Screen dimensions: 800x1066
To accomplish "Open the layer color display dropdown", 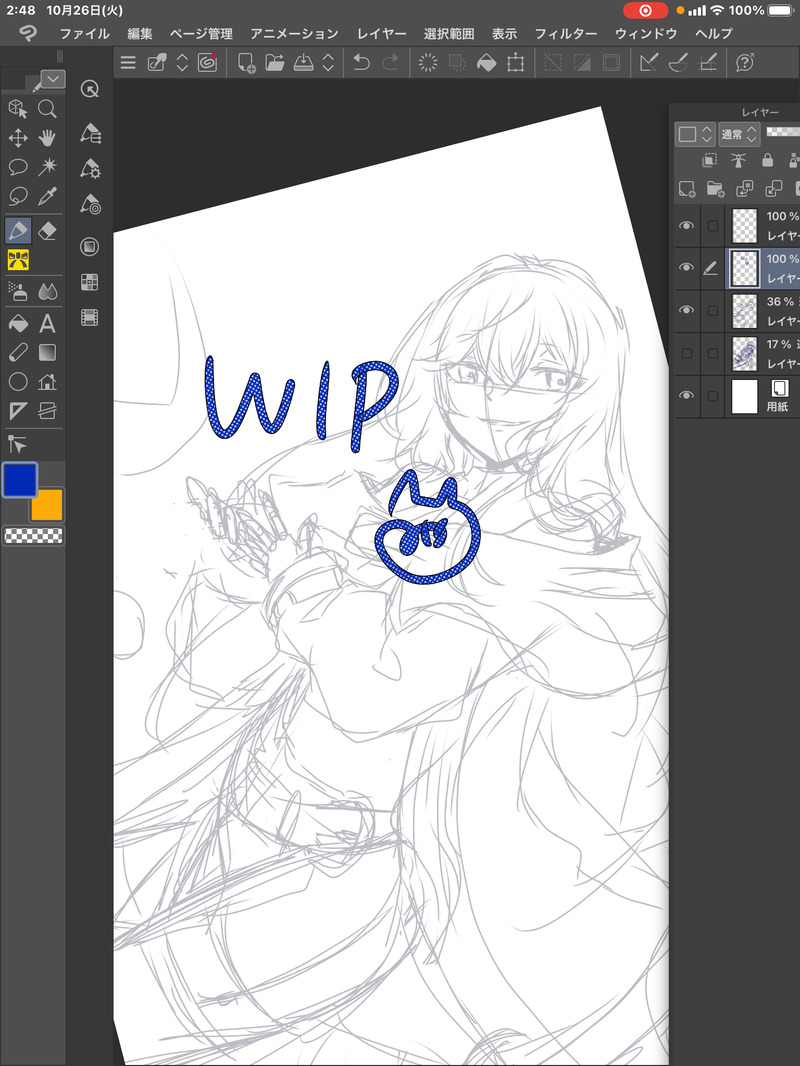I will point(695,135).
